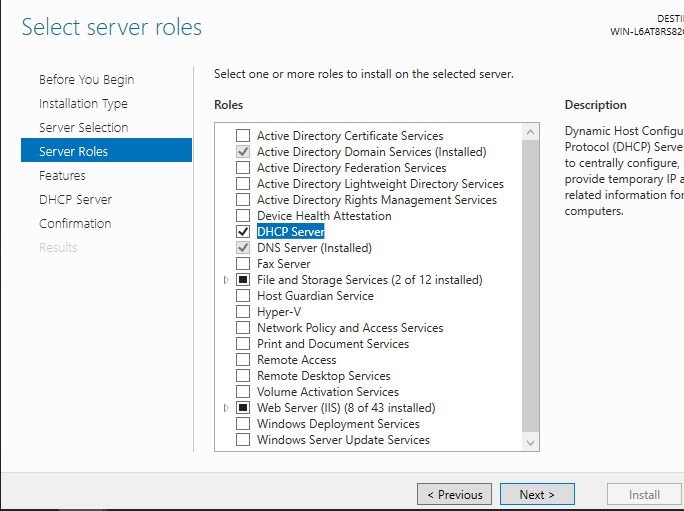Check Active Directory Rights Management Services checkbox
Viewport: 684px width, 511px height.
(x=243, y=200)
